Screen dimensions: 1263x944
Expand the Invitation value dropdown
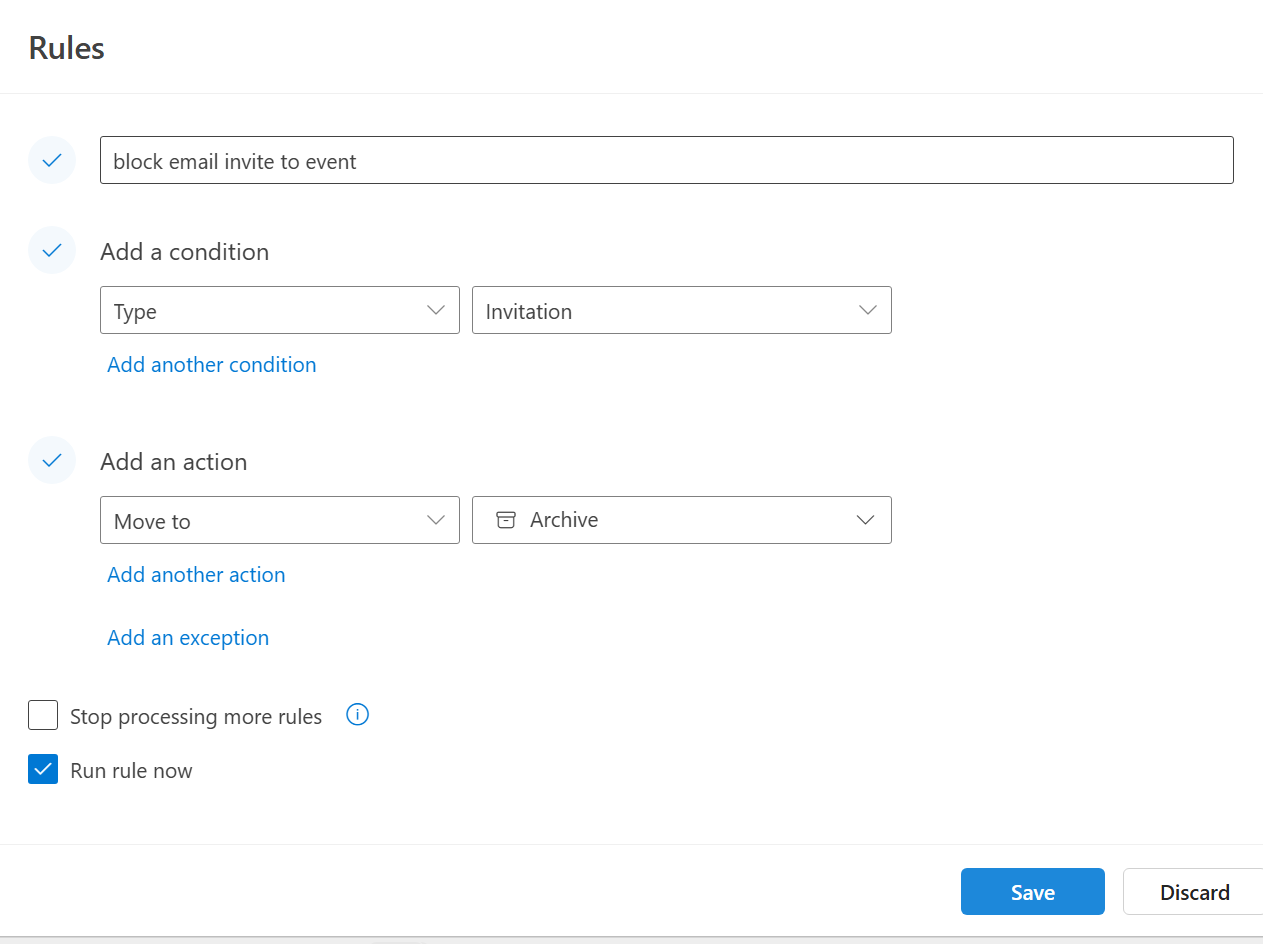coord(682,310)
